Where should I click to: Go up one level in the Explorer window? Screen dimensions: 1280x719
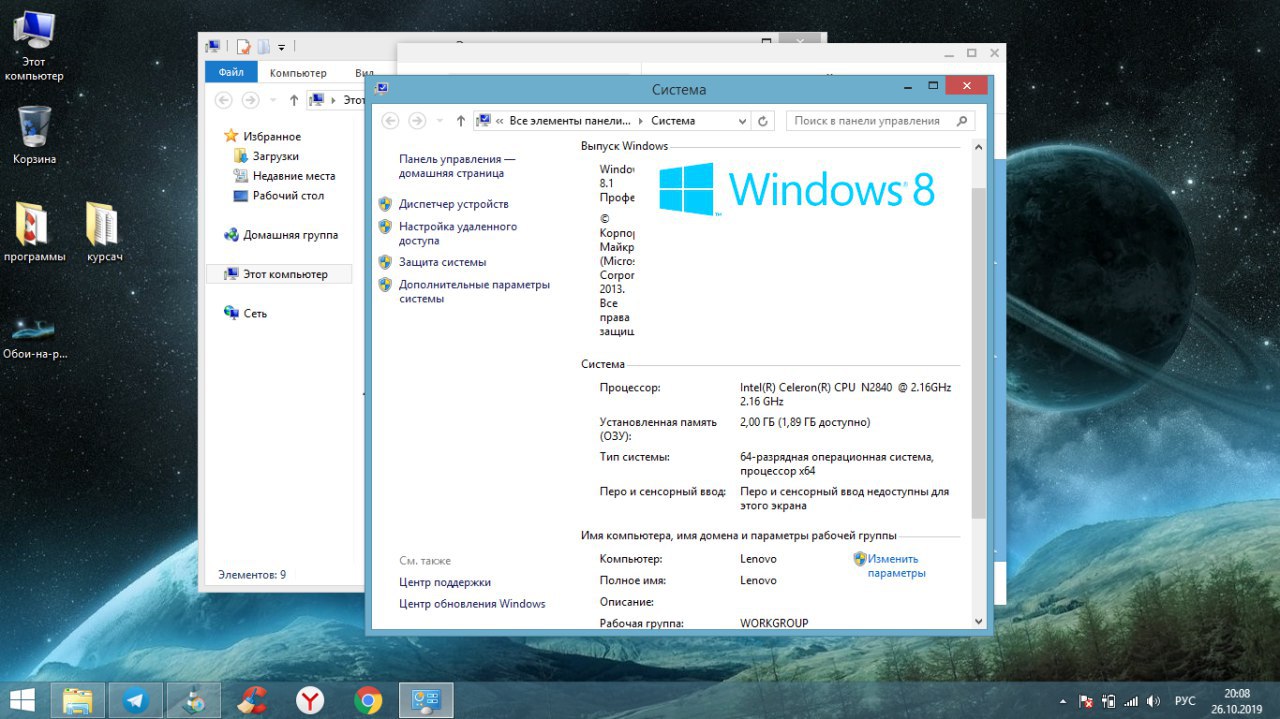click(294, 100)
